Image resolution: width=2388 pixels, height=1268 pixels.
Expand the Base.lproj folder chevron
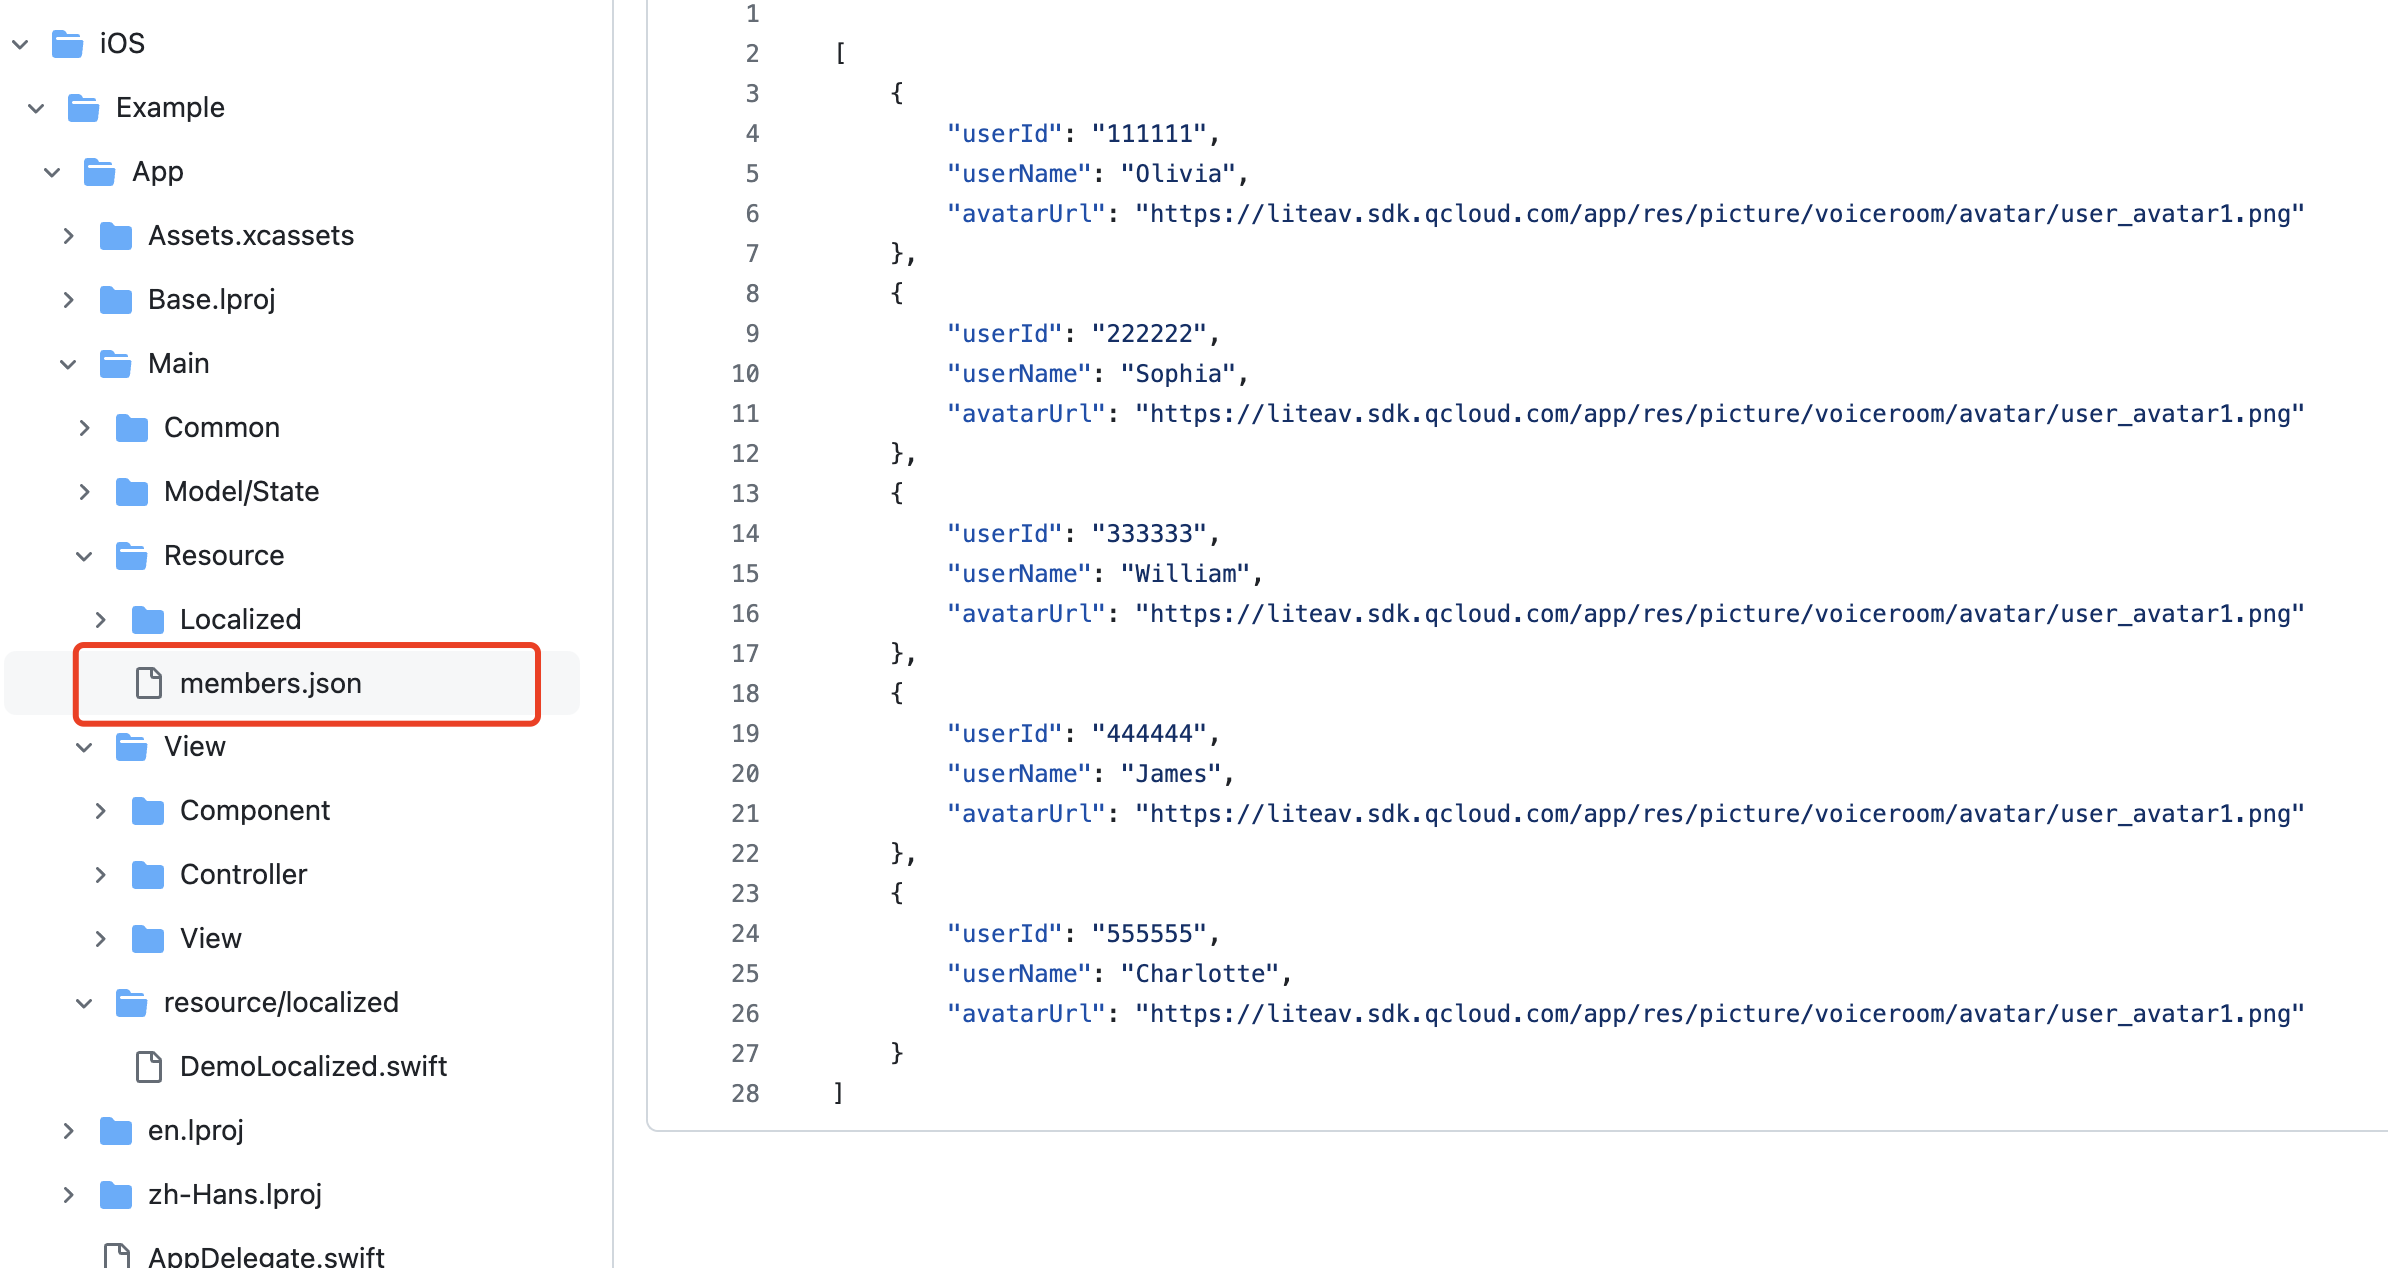click(68, 300)
